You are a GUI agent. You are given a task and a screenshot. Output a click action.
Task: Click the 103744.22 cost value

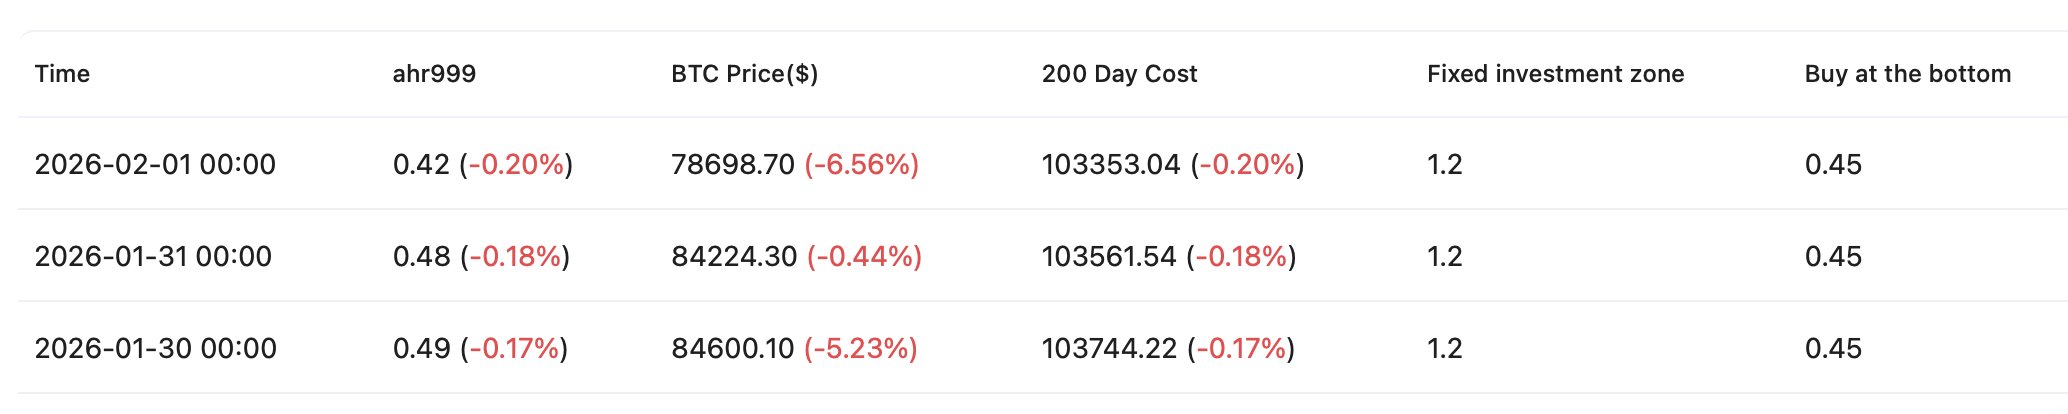[x=1110, y=348]
